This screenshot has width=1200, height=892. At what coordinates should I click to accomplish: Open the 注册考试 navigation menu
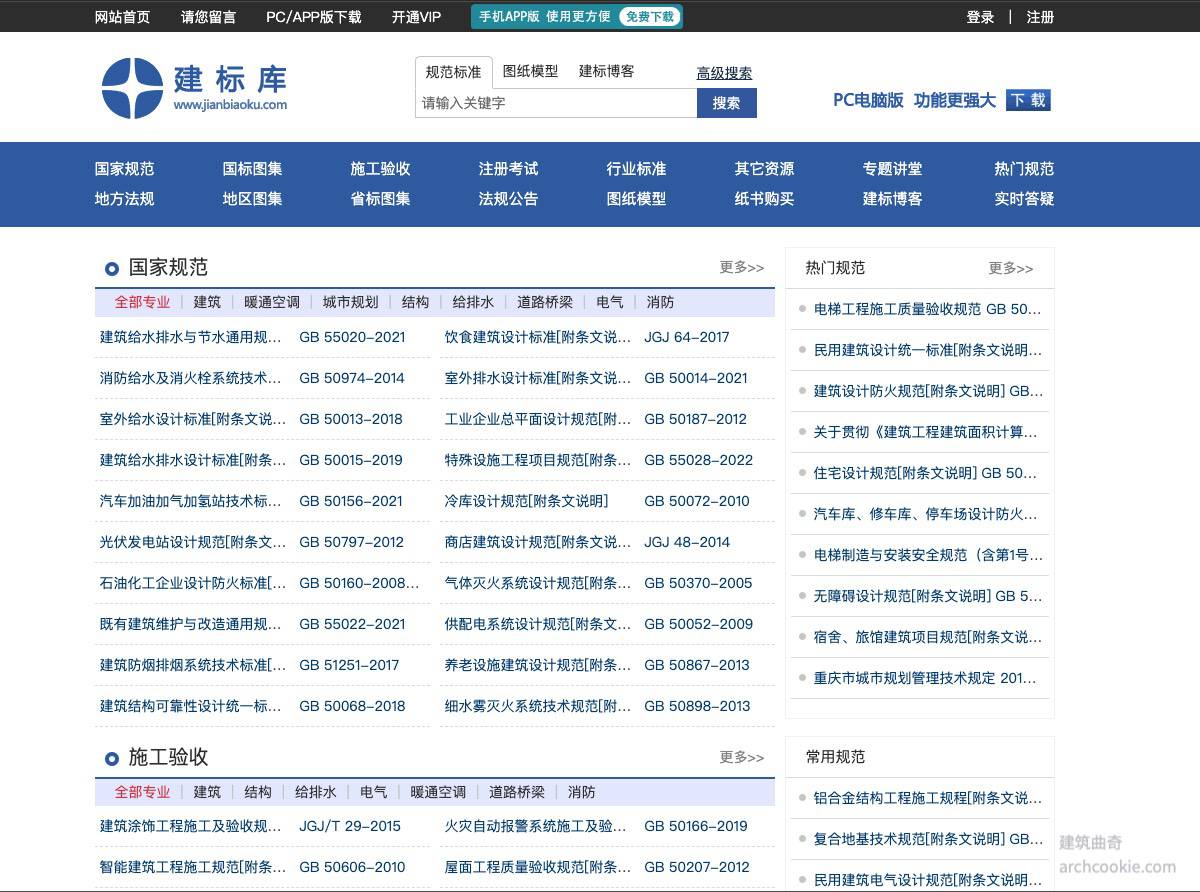[x=510, y=169]
